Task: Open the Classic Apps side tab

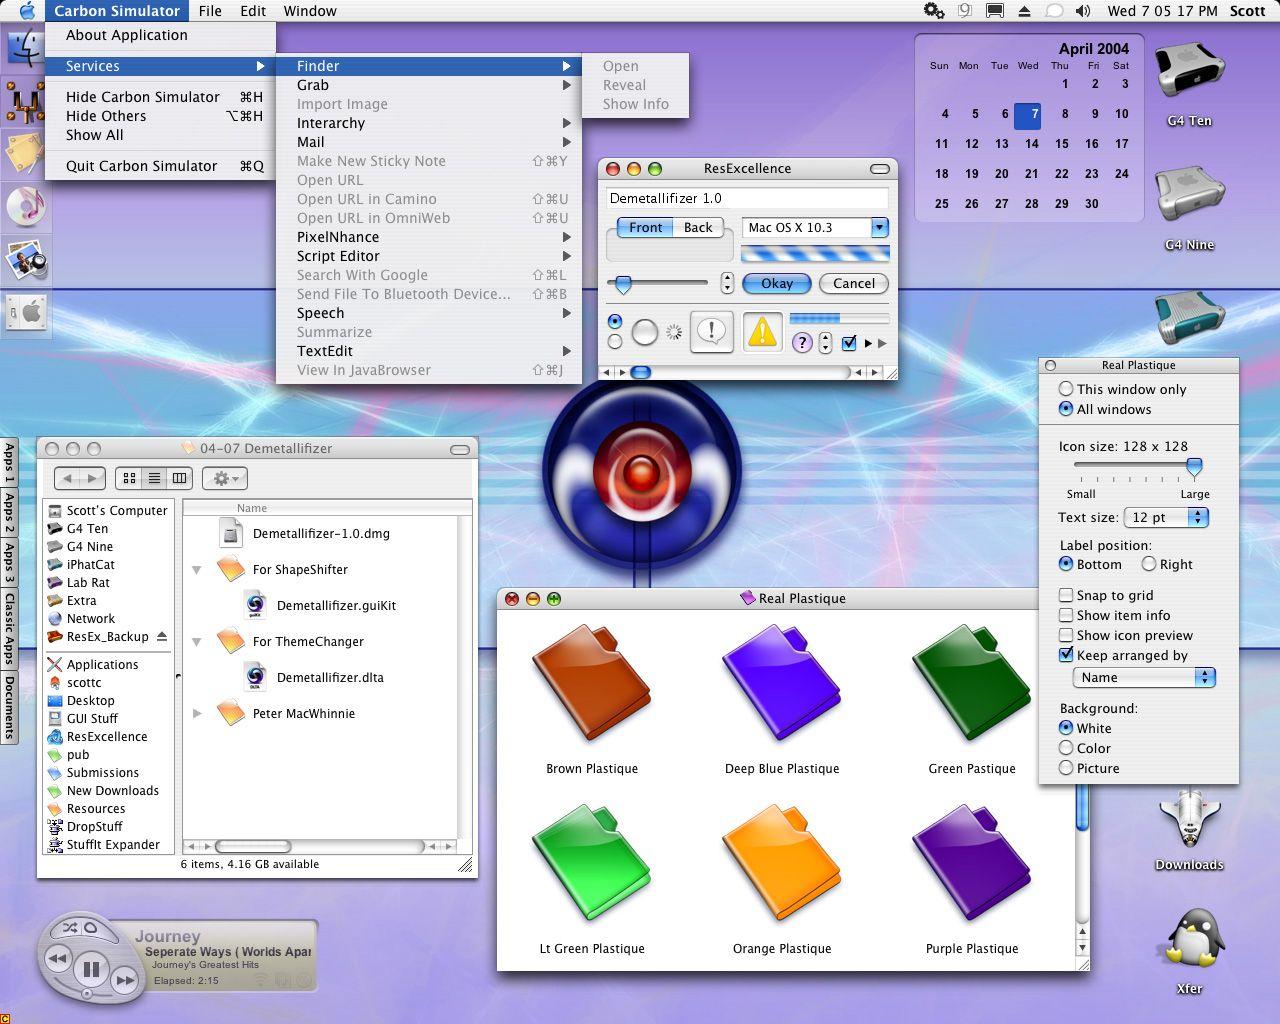Action: click(9, 628)
